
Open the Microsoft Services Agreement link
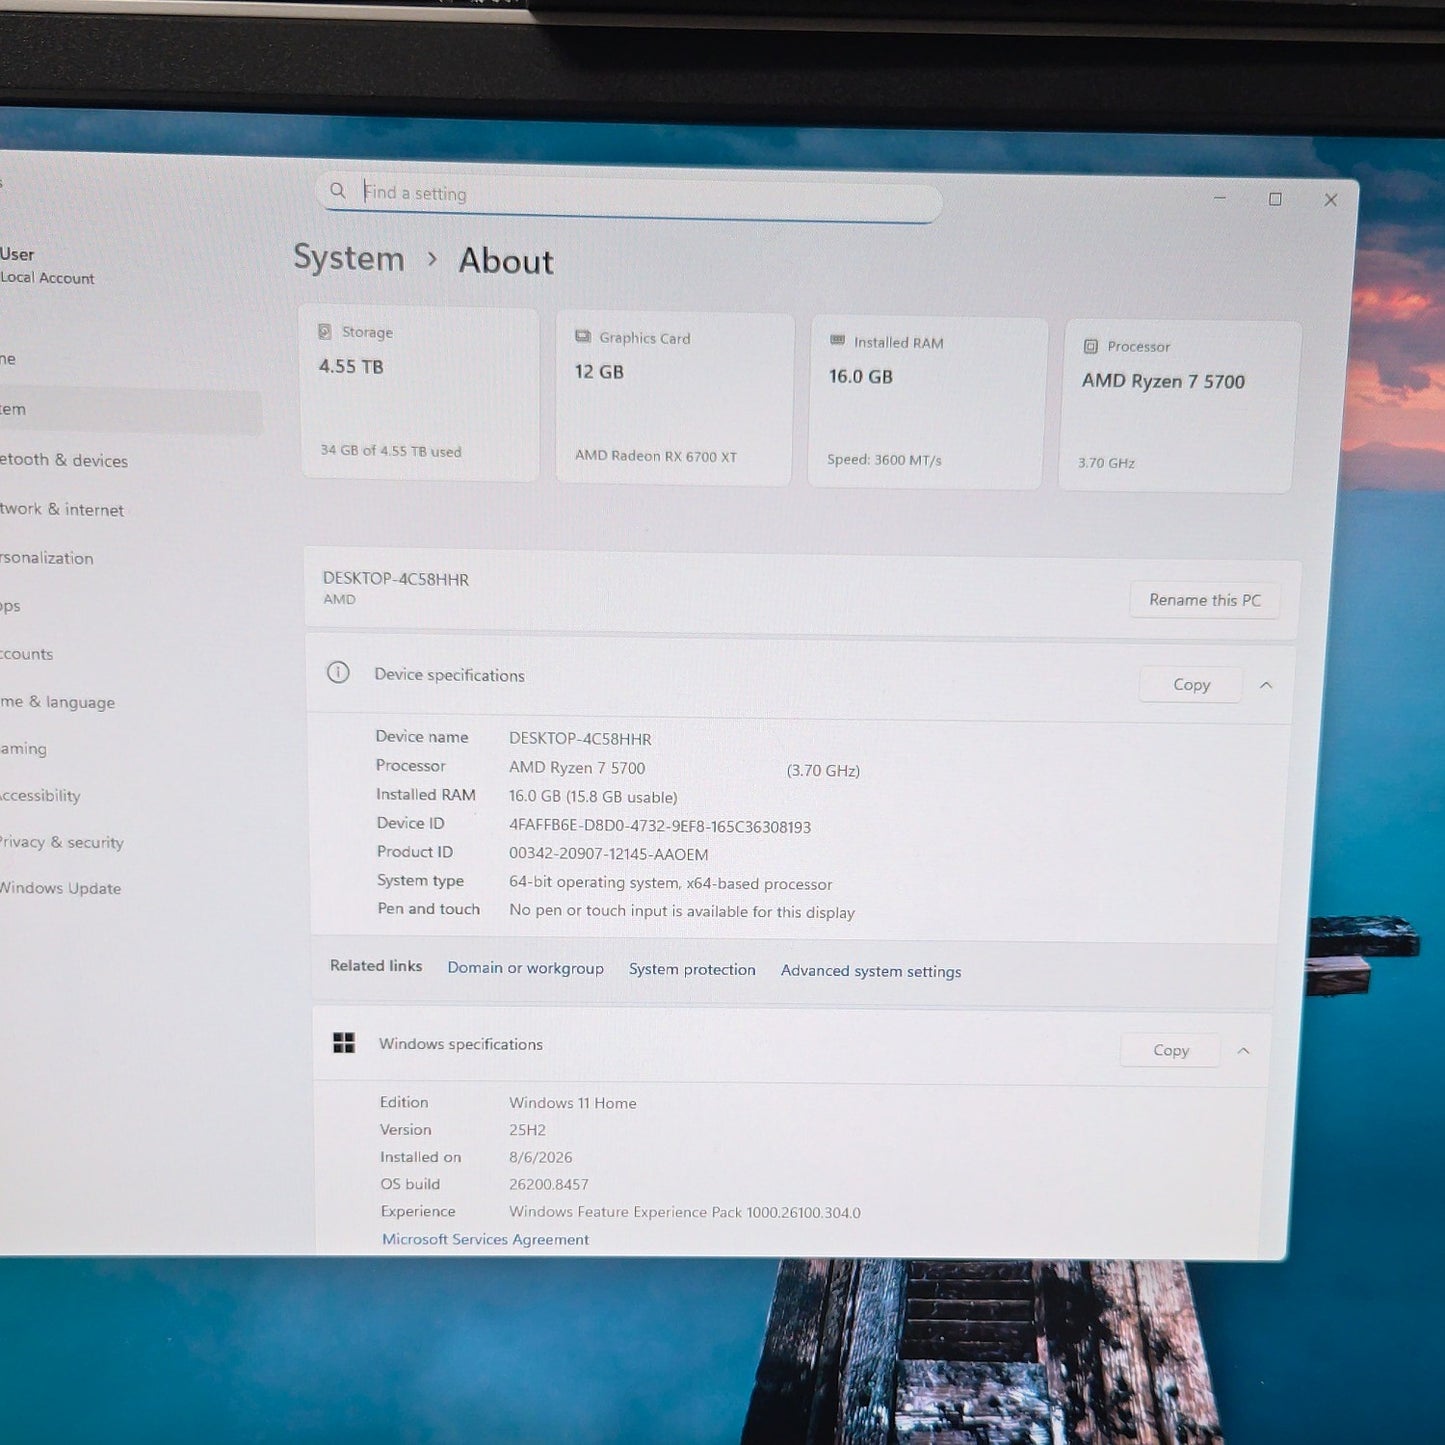click(x=485, y=1239)
